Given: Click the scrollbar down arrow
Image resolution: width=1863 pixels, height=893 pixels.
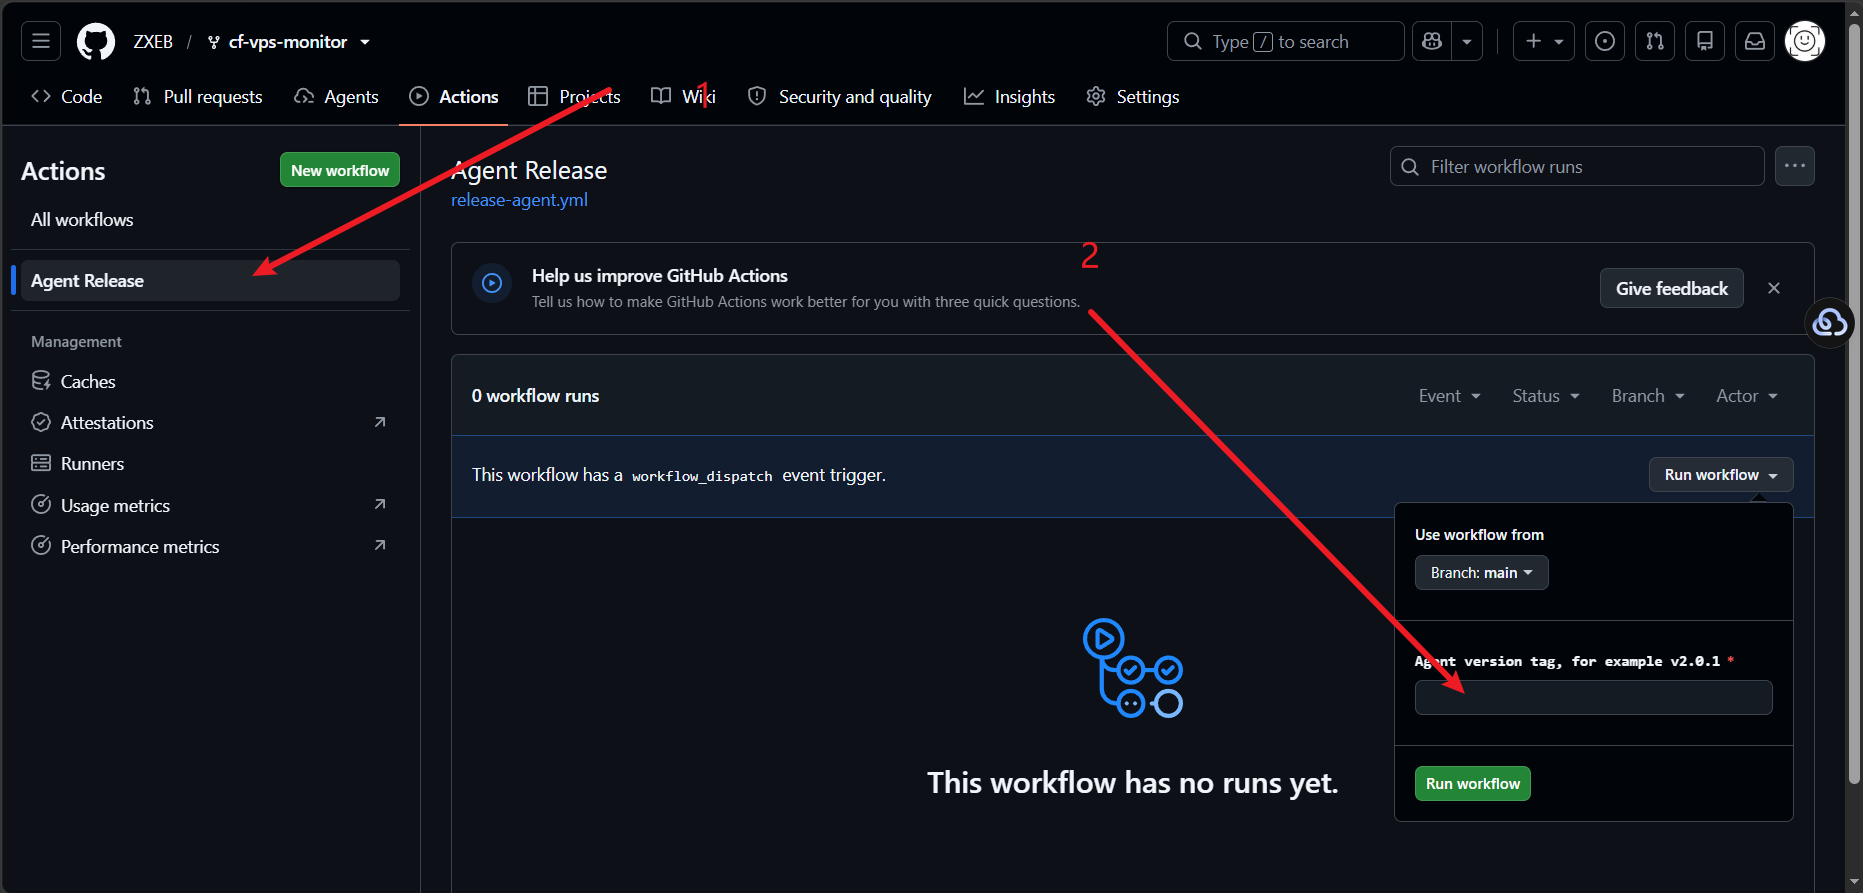Looking at the screenshot, I should [x=1854, y=882].
